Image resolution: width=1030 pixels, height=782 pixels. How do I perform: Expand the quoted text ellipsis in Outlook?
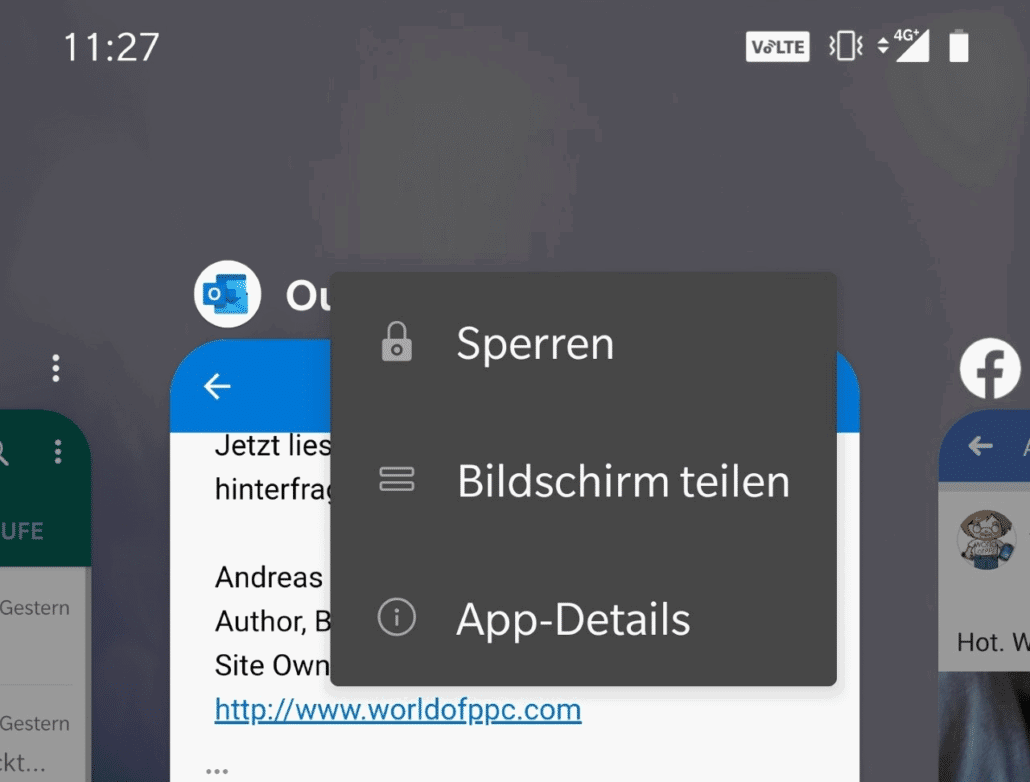[217, 771]
